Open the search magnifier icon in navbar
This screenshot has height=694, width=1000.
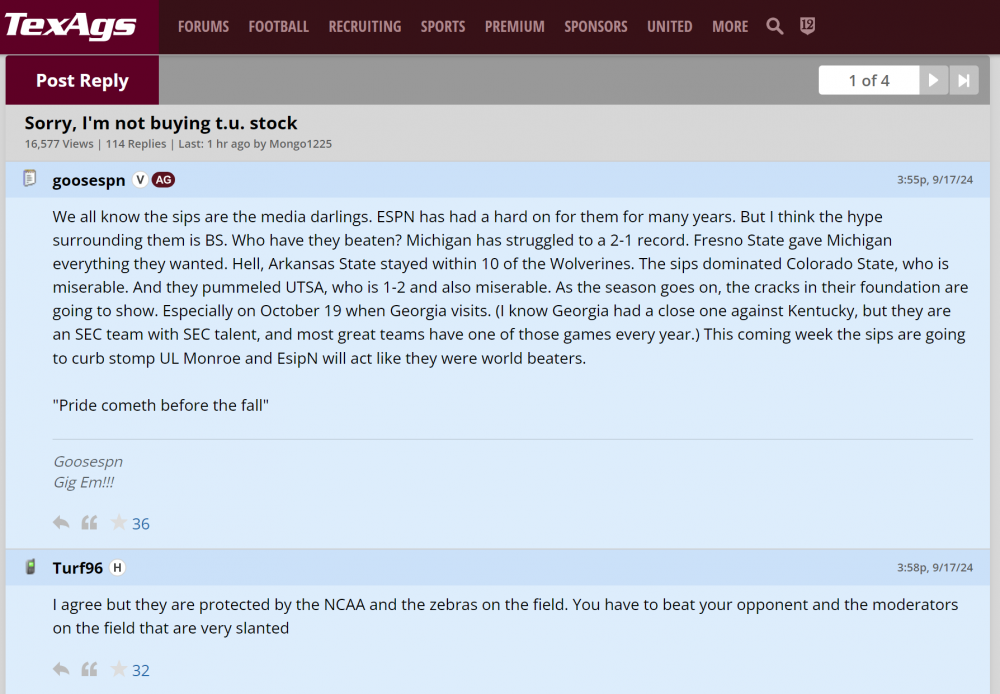click(775, 27)
